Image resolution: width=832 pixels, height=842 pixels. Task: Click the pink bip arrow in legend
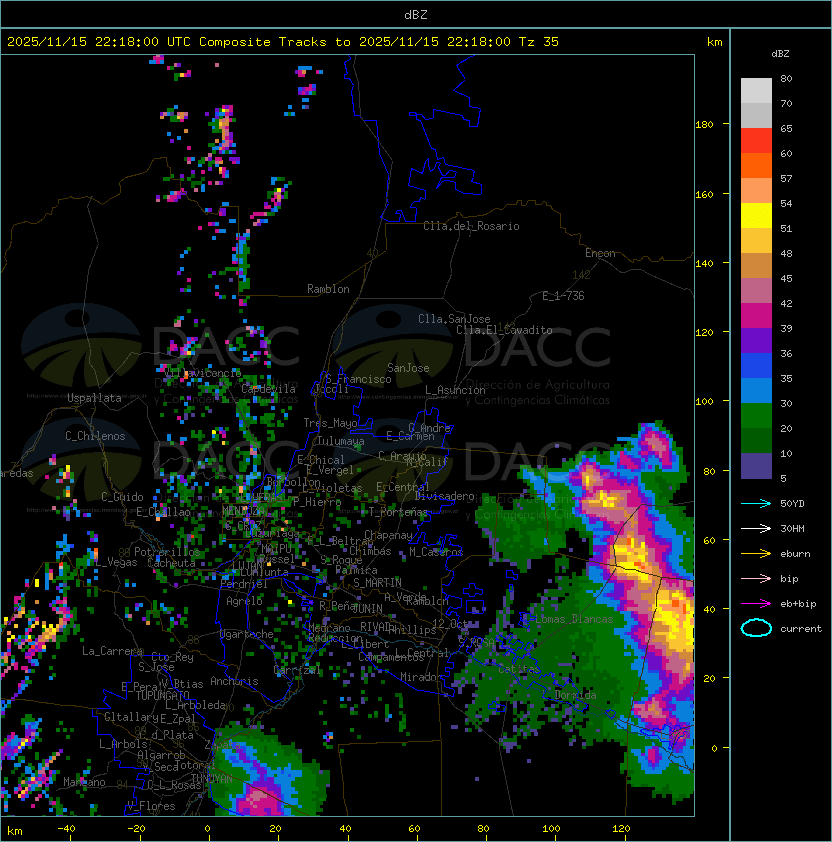[756, 578]
